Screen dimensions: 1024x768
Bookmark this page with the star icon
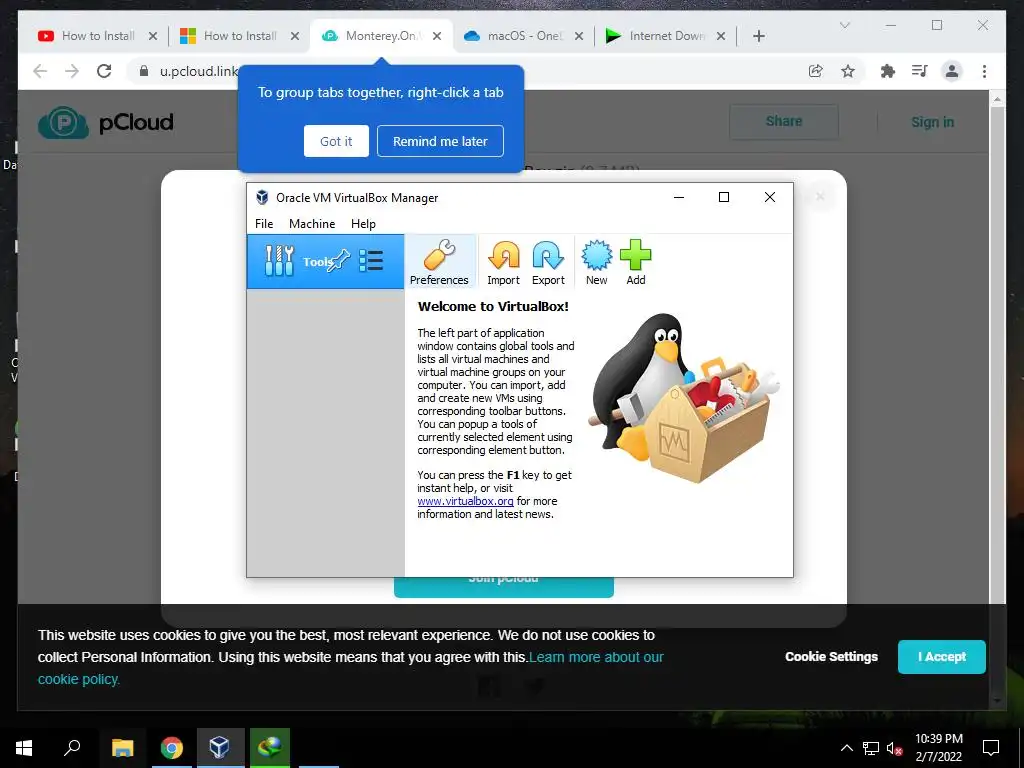(x=848, y=71)
